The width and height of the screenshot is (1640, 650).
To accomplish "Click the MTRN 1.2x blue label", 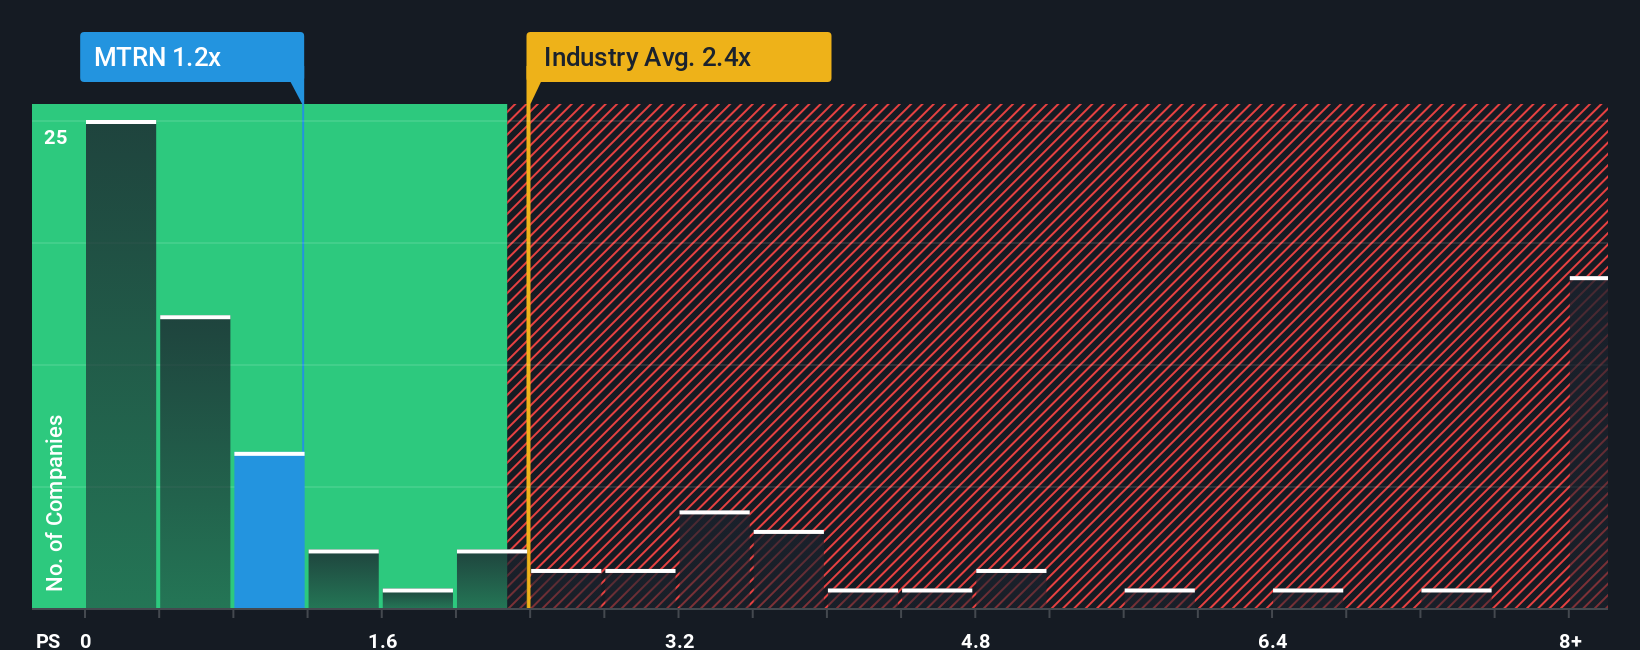I will 192,57.
